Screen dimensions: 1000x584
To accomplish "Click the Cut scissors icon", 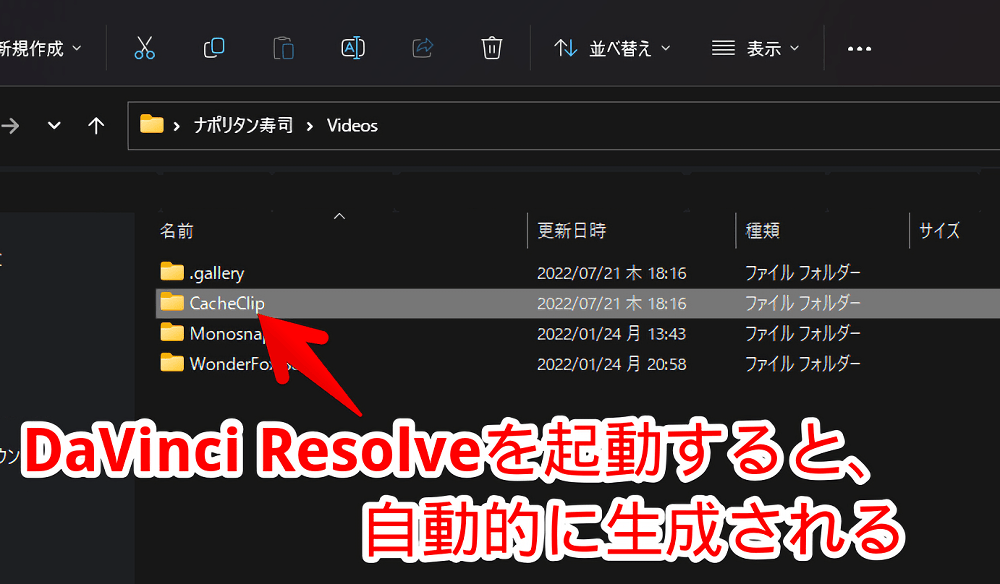I will (x=145, y=48).
